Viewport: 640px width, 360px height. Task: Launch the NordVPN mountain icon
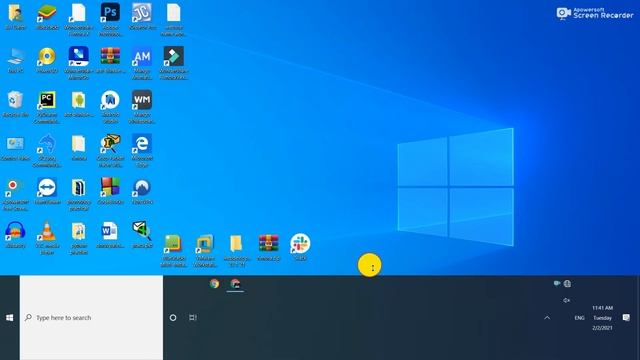click(142, 191)
